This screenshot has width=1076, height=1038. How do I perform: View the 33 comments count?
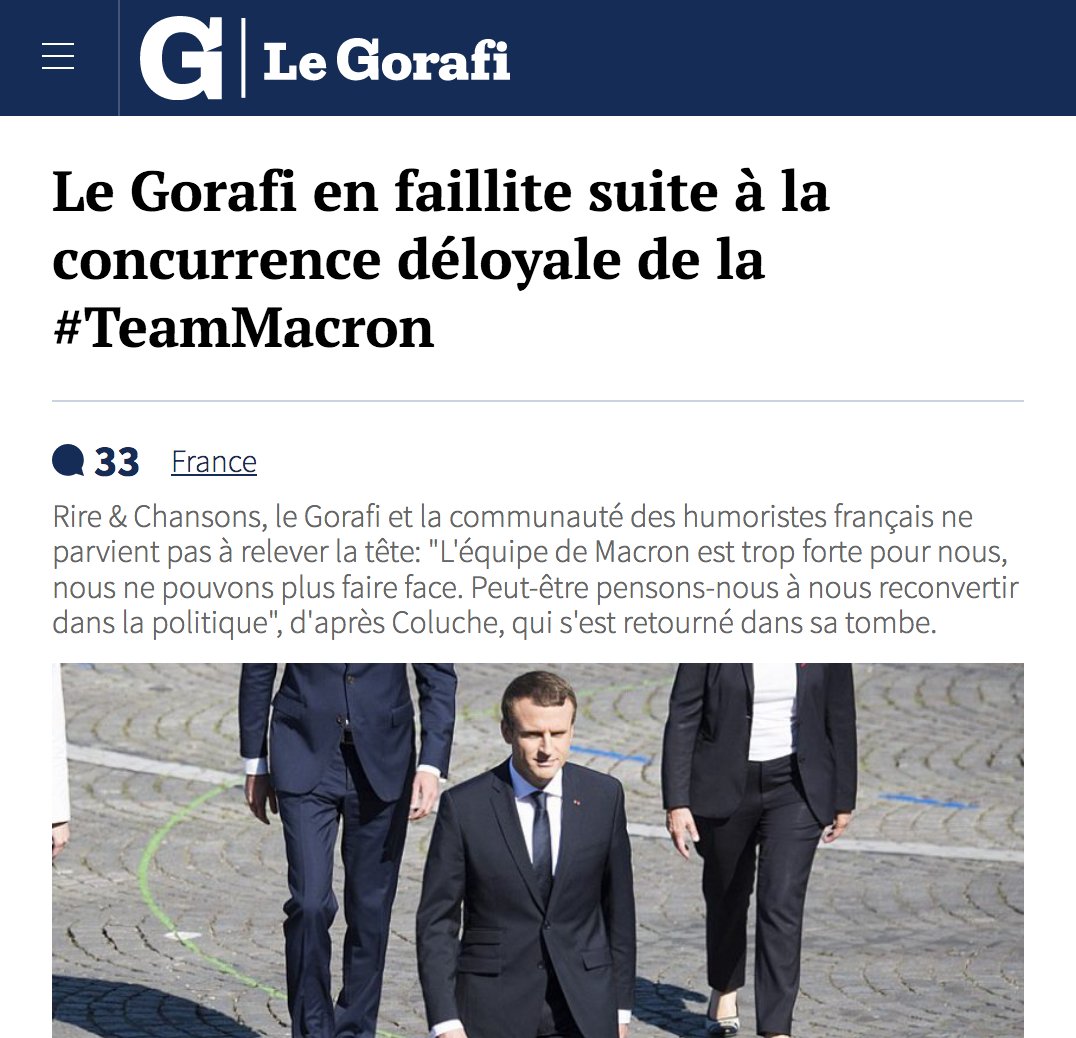pyautogui.click(x=117, y=462)
